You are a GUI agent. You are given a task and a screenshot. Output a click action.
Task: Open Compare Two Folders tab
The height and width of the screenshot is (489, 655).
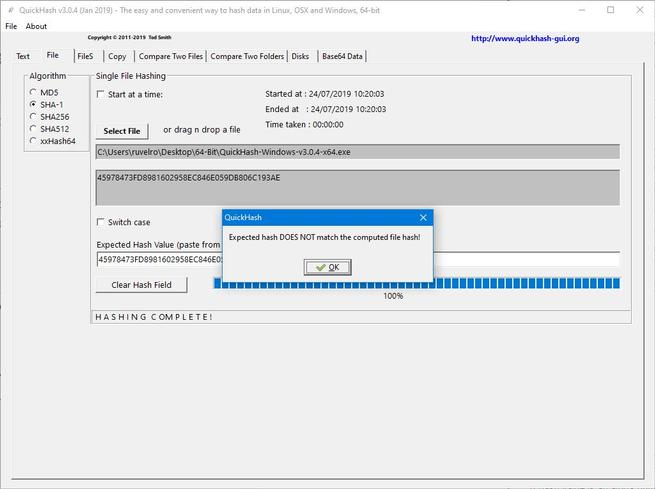[247, 56]
